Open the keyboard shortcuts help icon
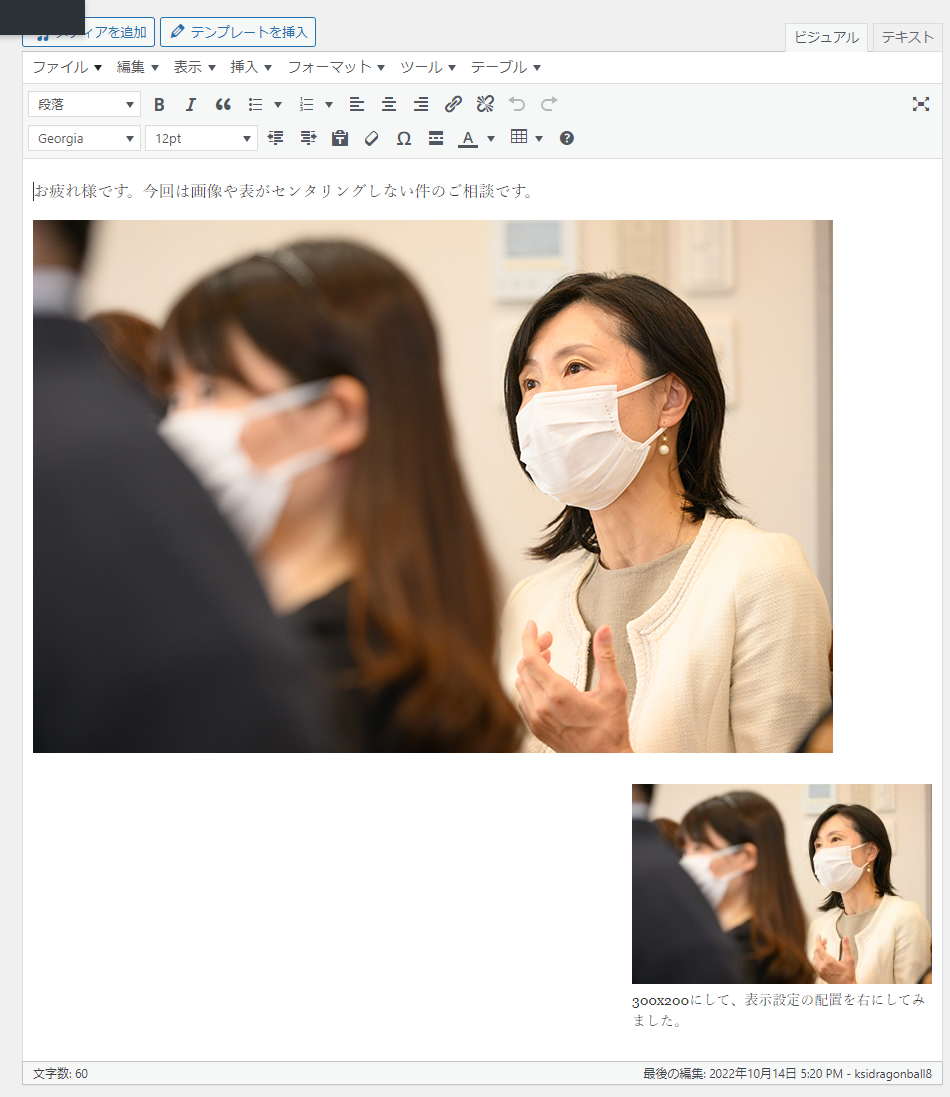This screenshot has height=1097, width=950. point(567,138)
